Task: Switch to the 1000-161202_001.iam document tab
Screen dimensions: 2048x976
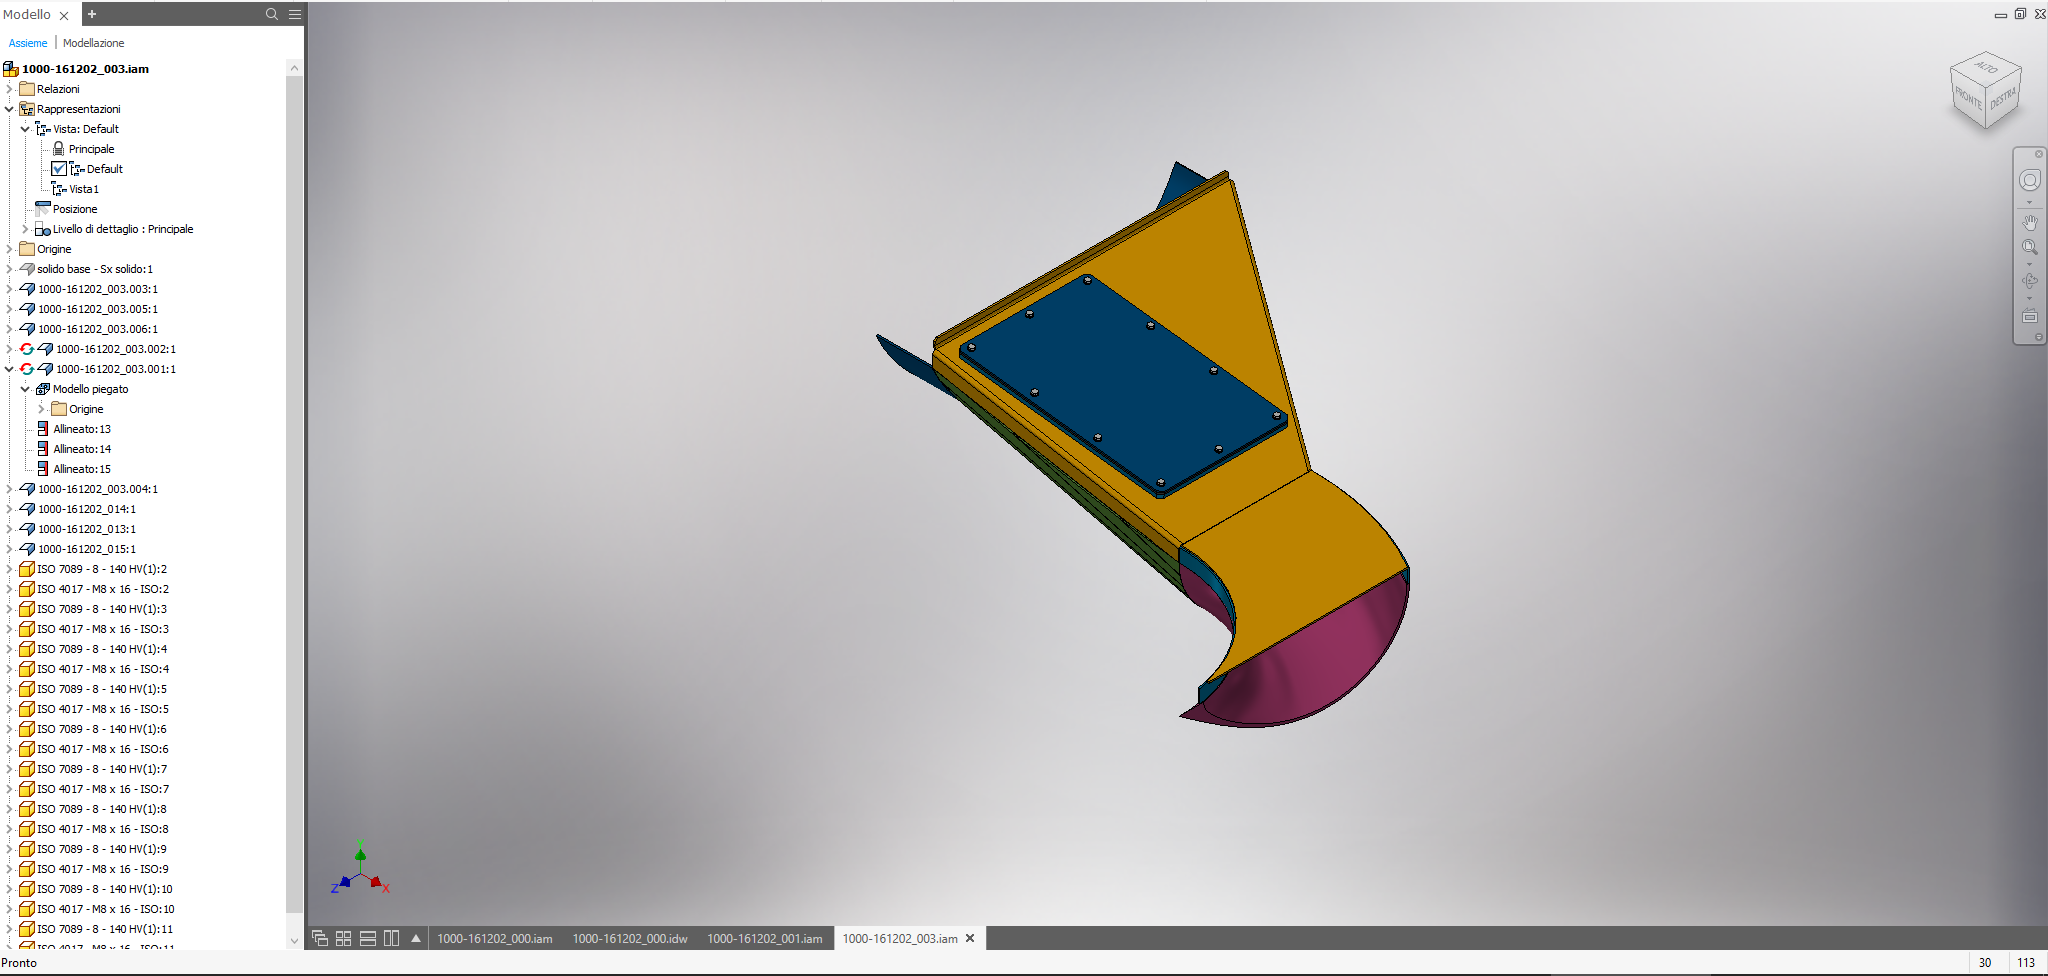Action: coord(764,938)
